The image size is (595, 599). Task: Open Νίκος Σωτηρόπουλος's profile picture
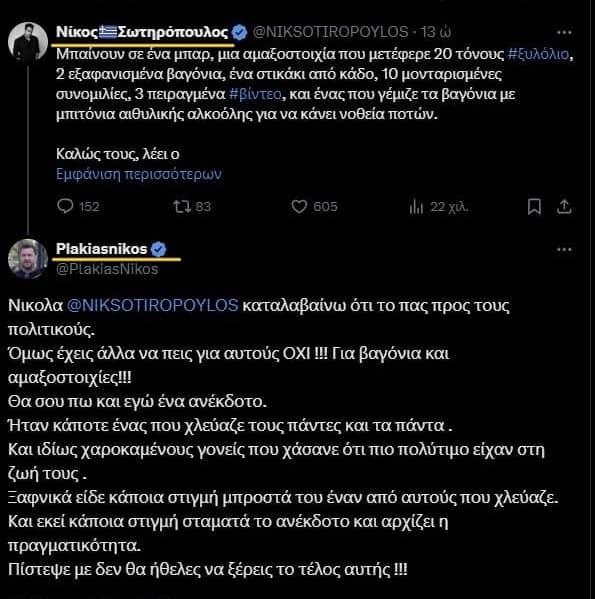pos(27,41)
